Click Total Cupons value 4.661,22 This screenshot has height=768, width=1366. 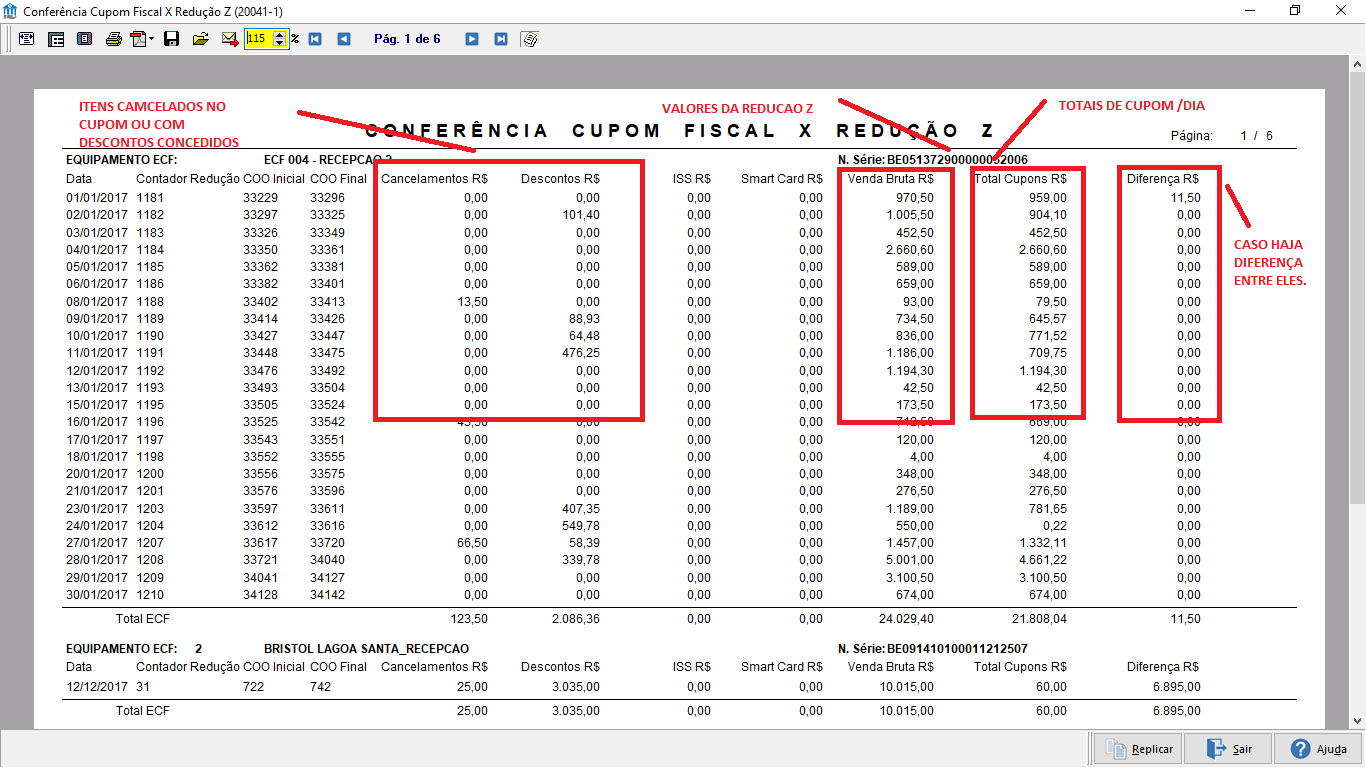1041,560
